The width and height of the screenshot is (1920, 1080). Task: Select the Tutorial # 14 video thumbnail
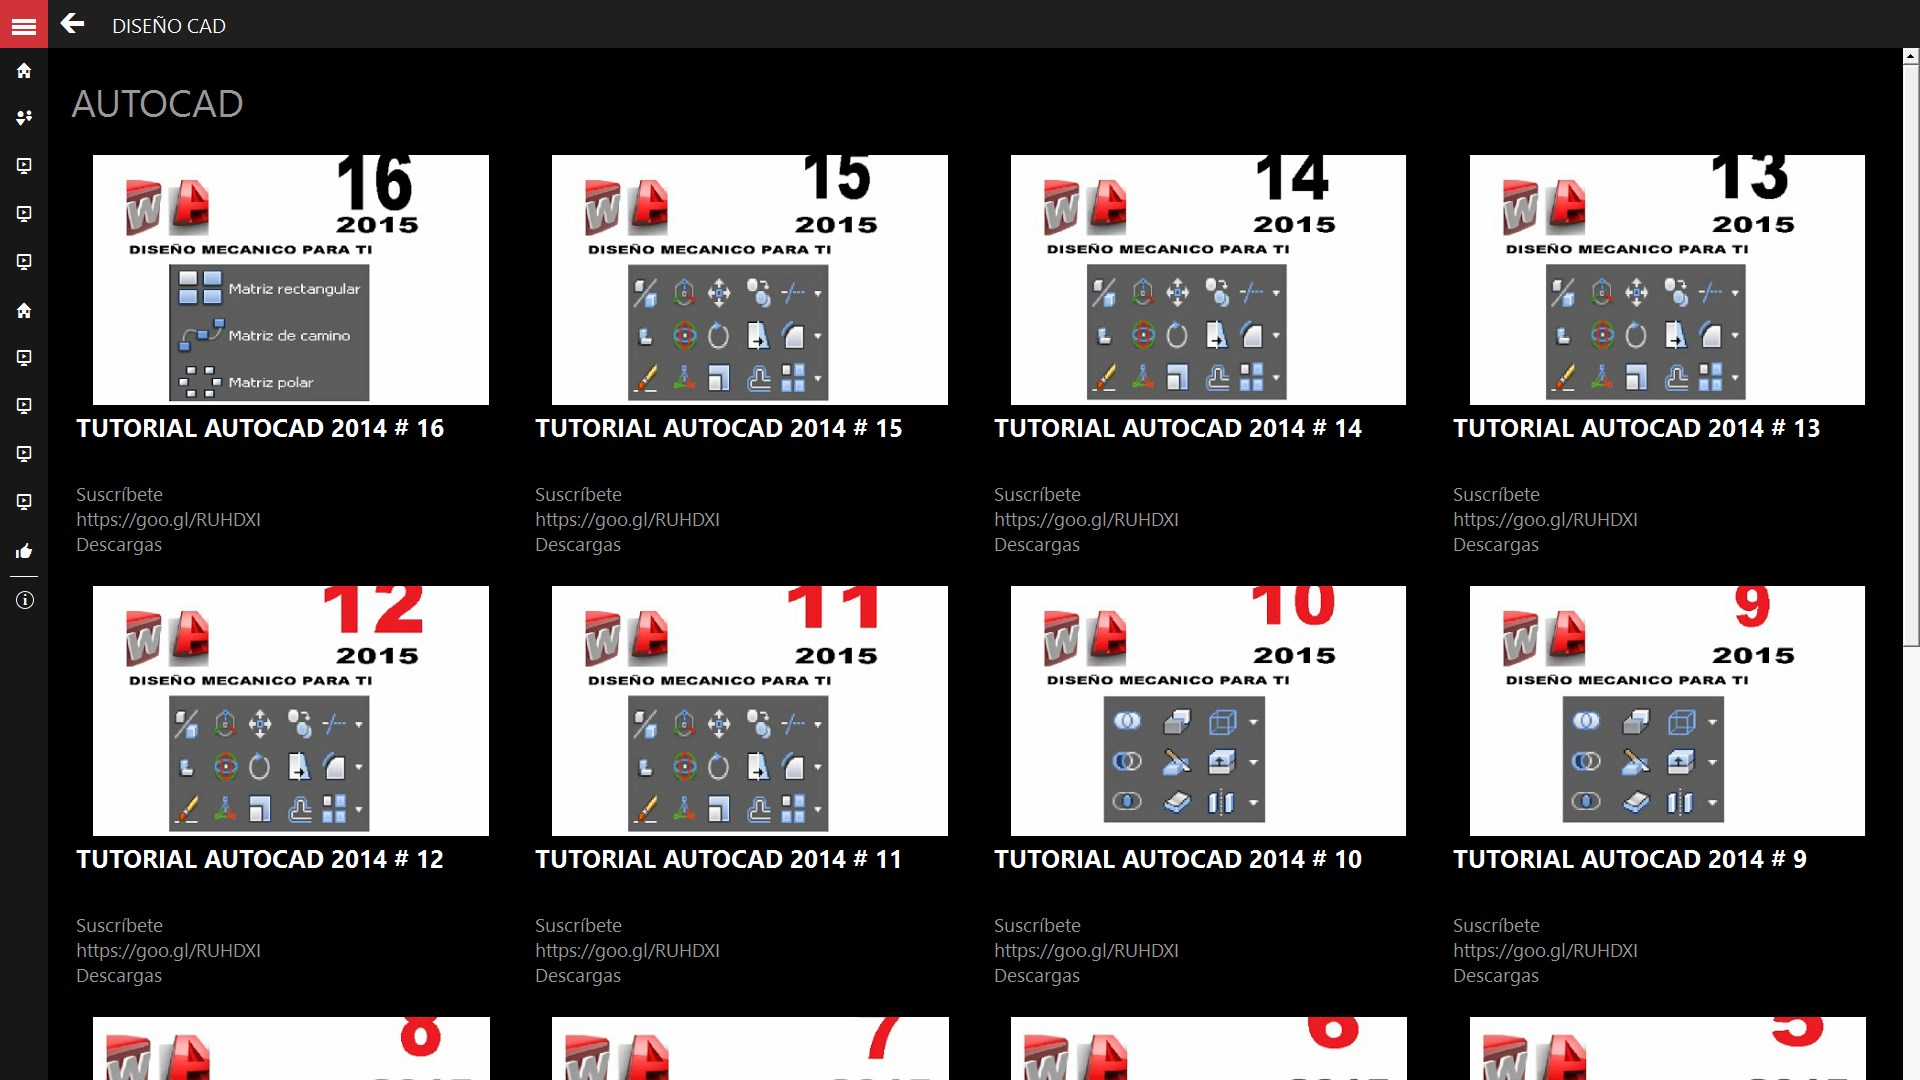point(1208,280)
